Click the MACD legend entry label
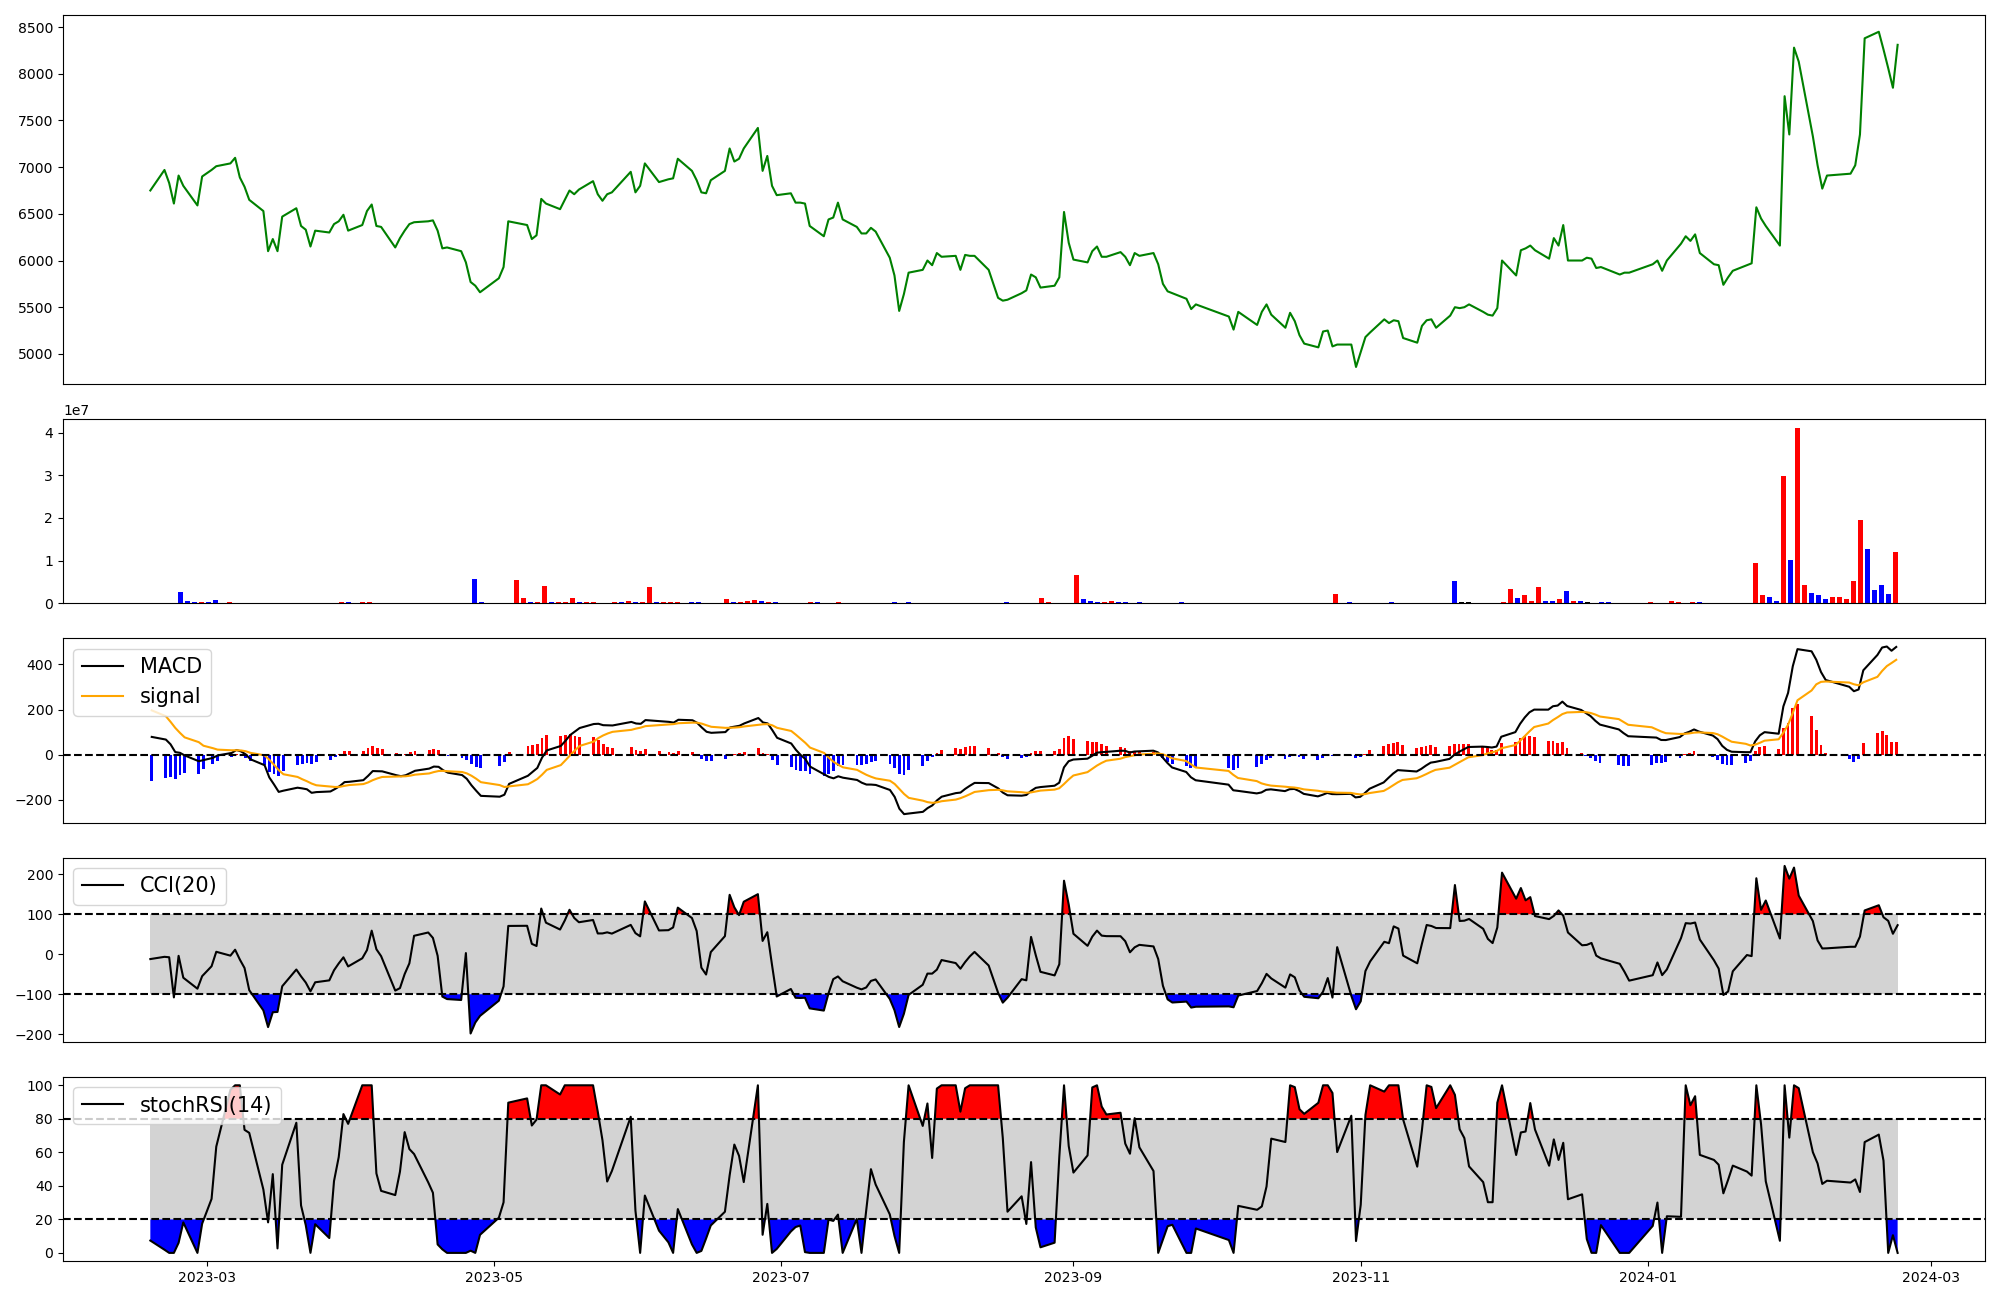 [170, 666]
